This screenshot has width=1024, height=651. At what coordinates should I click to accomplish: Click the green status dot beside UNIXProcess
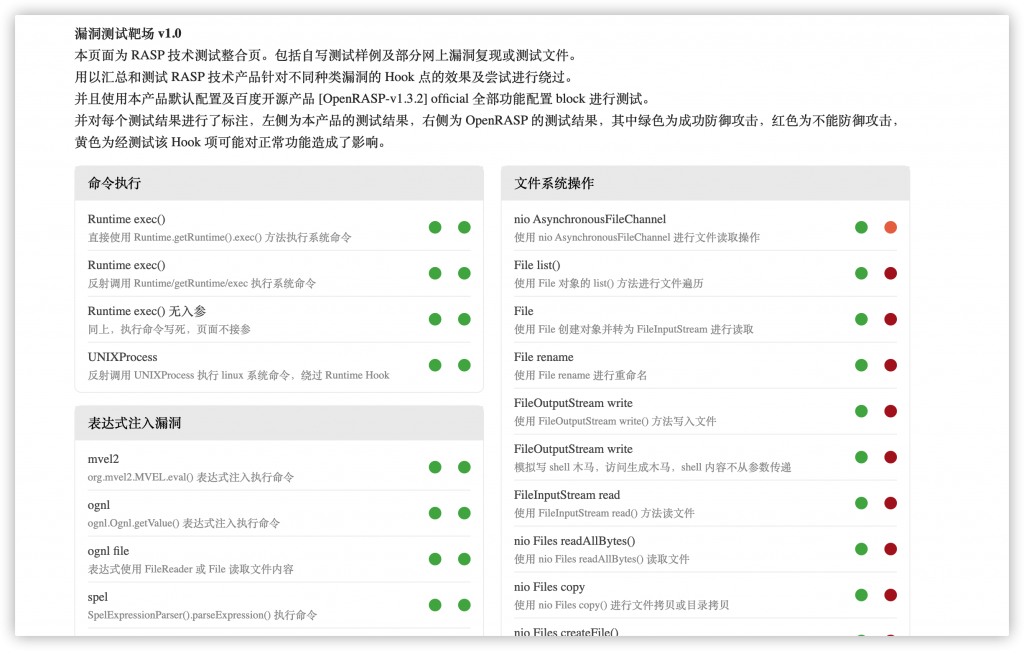click(x=435, y=365)
